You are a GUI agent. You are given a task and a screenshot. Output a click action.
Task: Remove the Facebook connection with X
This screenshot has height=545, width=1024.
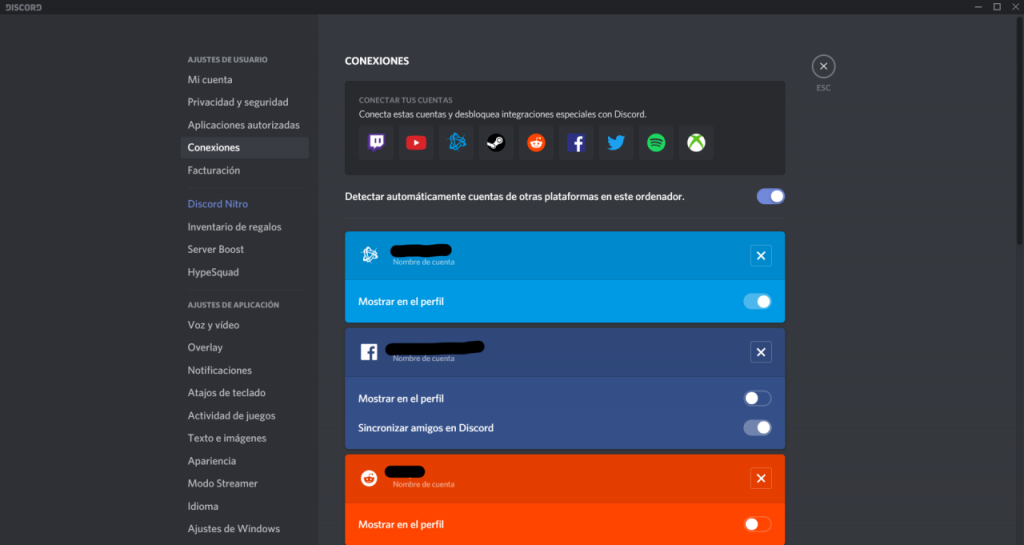pyautogui.click(x=761, y=352)
